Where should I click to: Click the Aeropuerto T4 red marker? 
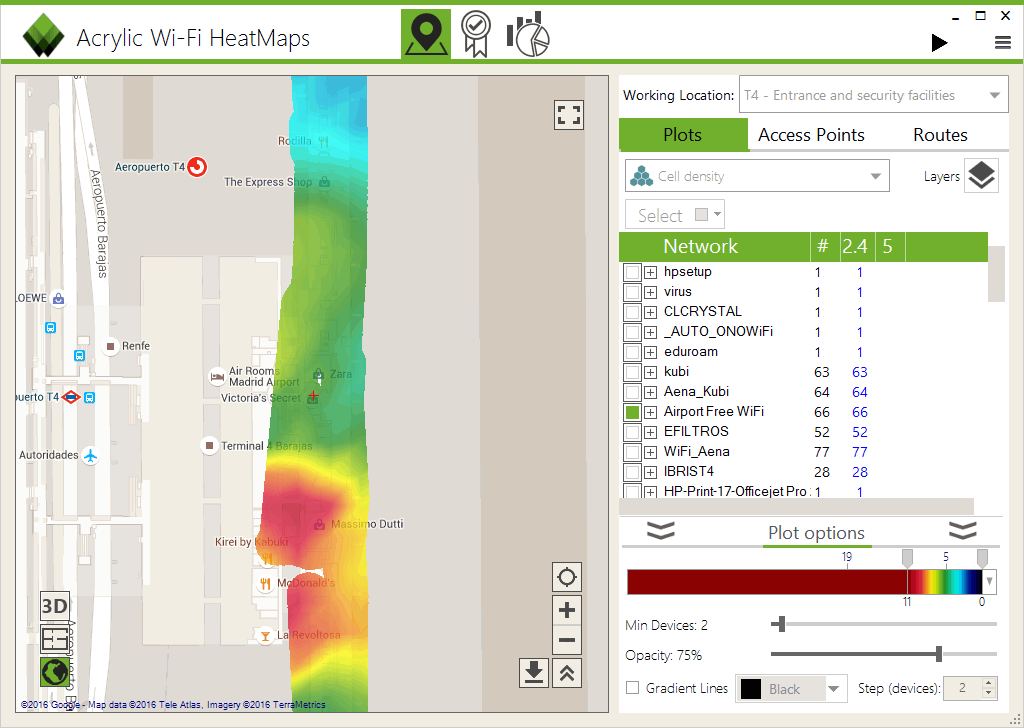pos(197,167)
